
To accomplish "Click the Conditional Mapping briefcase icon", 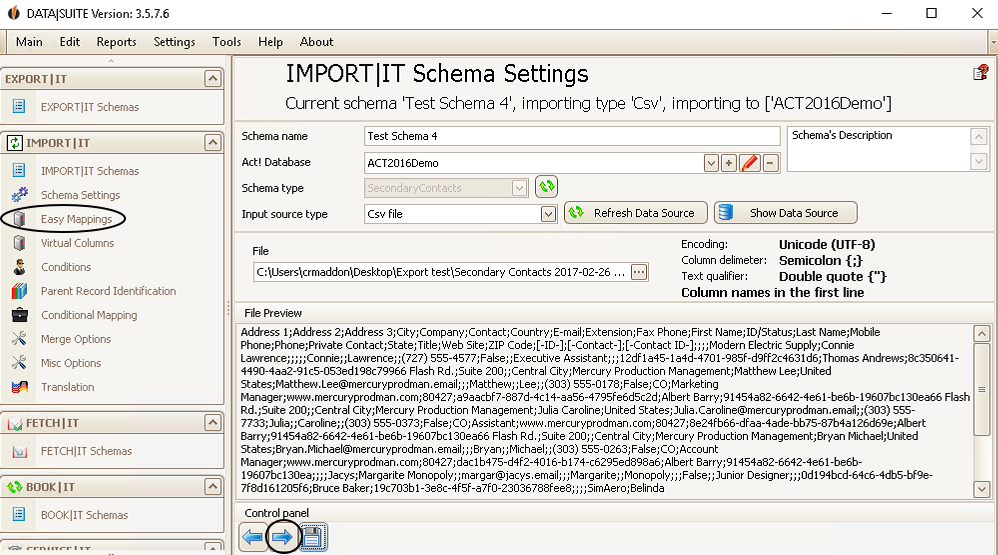I will (19, 314).
